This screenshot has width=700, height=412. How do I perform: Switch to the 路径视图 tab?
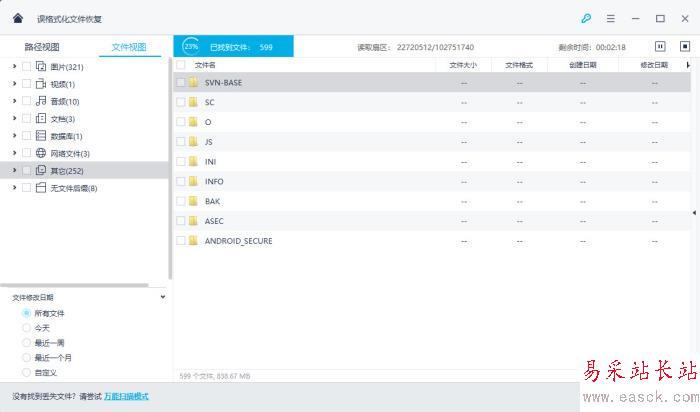pos(42,47)
